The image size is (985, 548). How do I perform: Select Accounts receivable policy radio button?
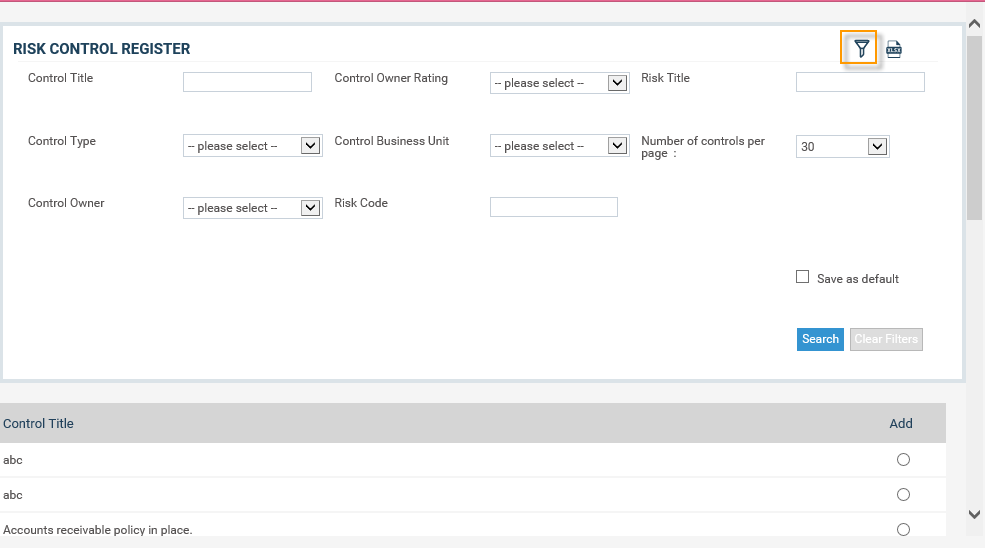point(903,529)
